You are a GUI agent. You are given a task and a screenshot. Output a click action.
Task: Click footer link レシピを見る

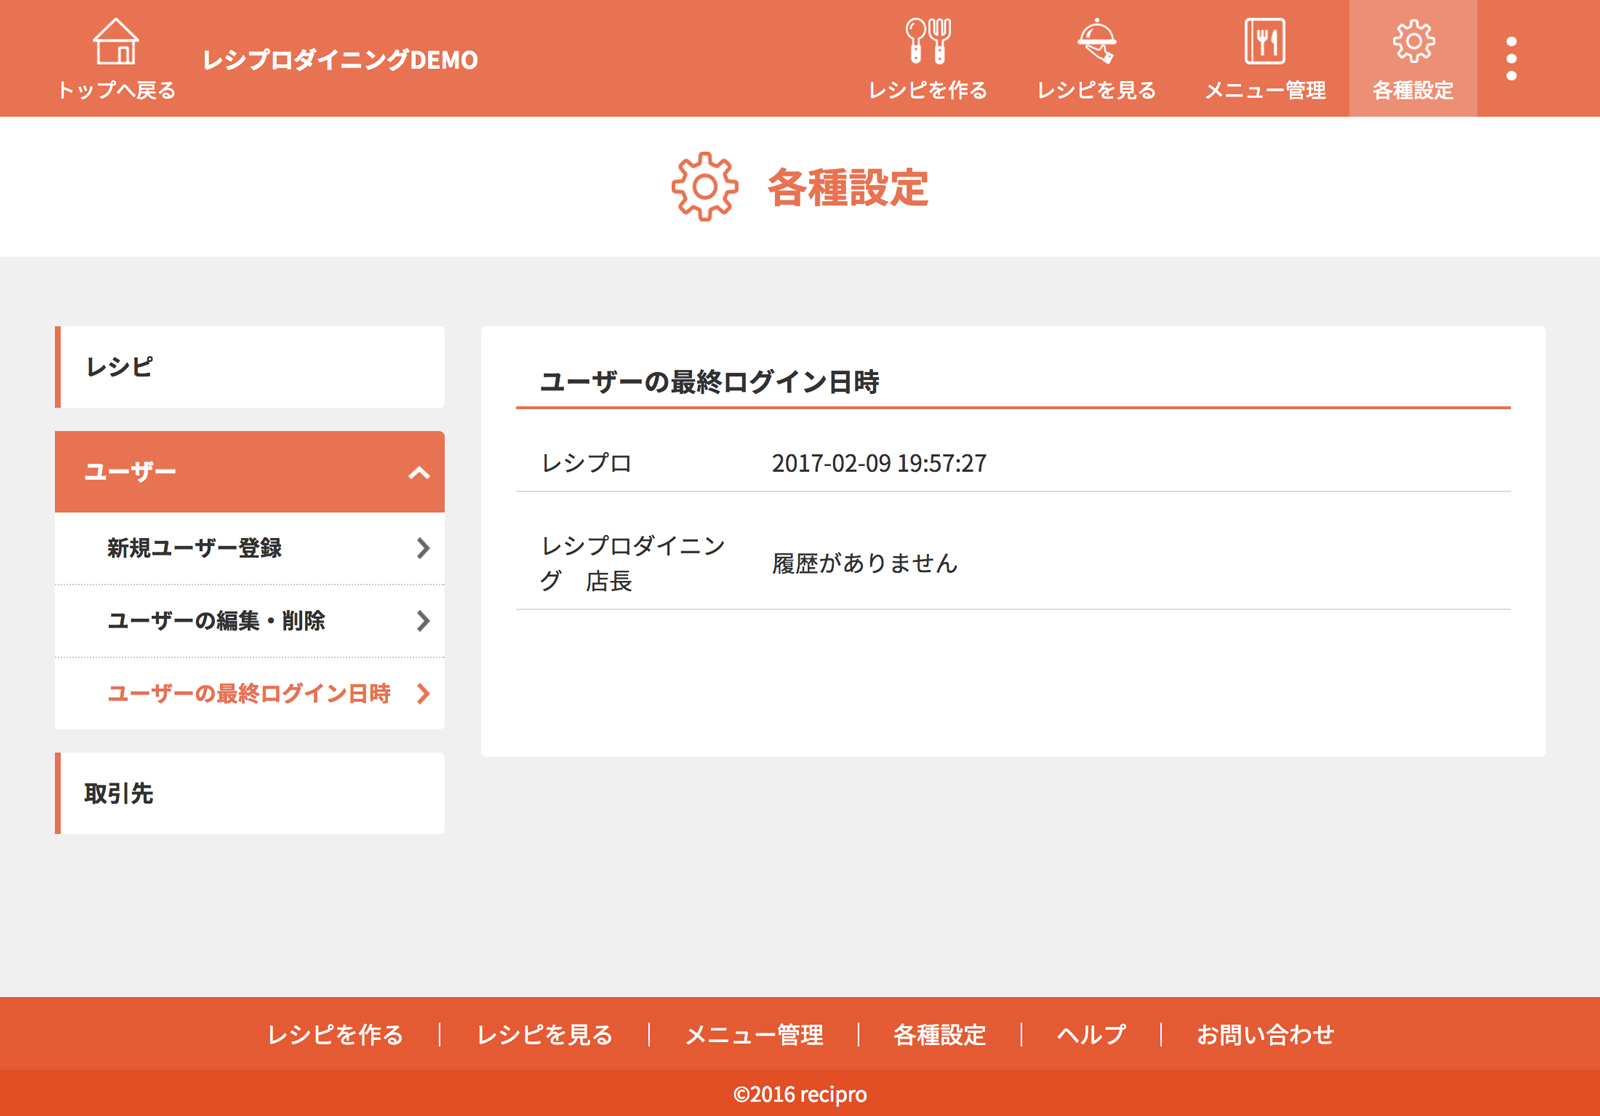click(x=544, y=1035)
